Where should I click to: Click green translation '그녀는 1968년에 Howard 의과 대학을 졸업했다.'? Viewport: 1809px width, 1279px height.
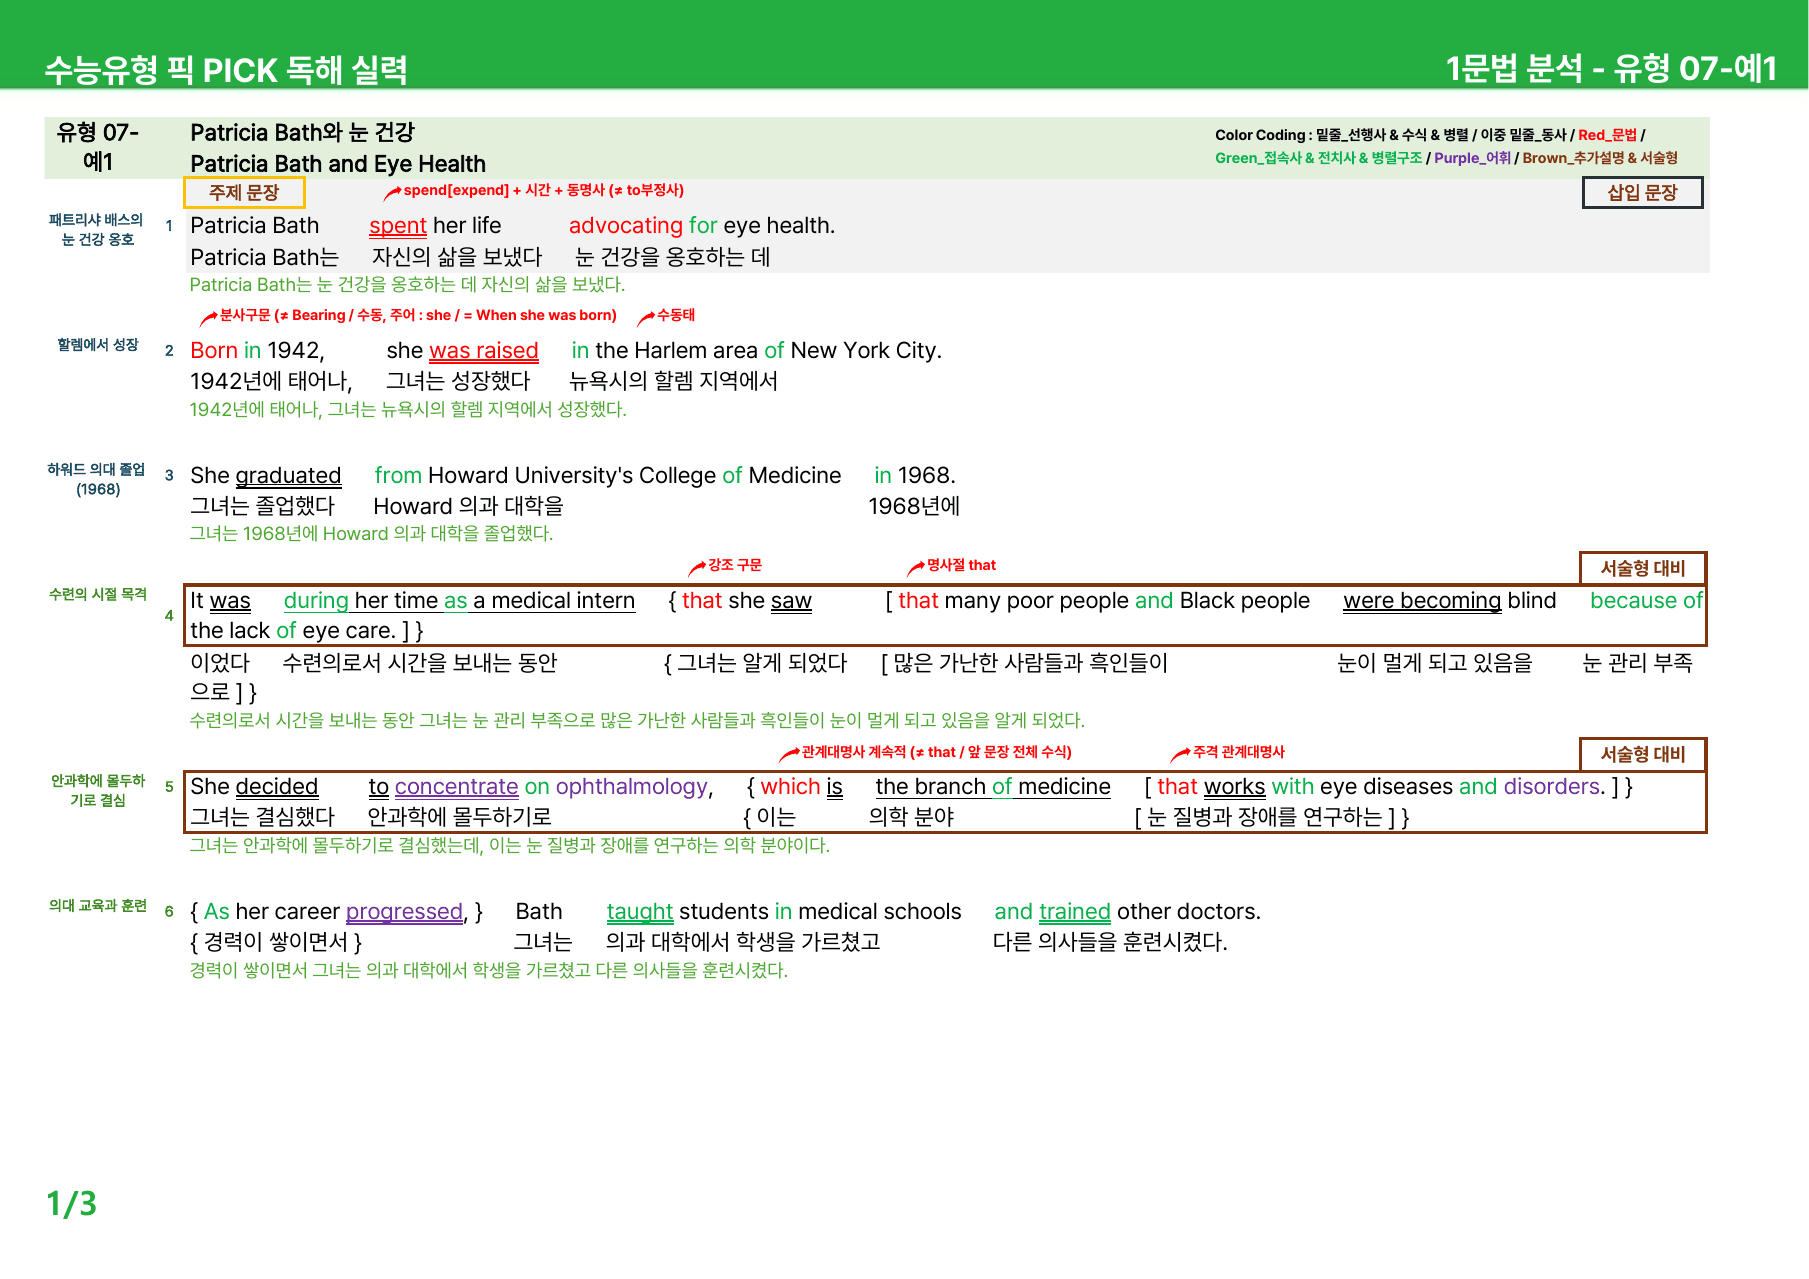[x=371, y=534]
